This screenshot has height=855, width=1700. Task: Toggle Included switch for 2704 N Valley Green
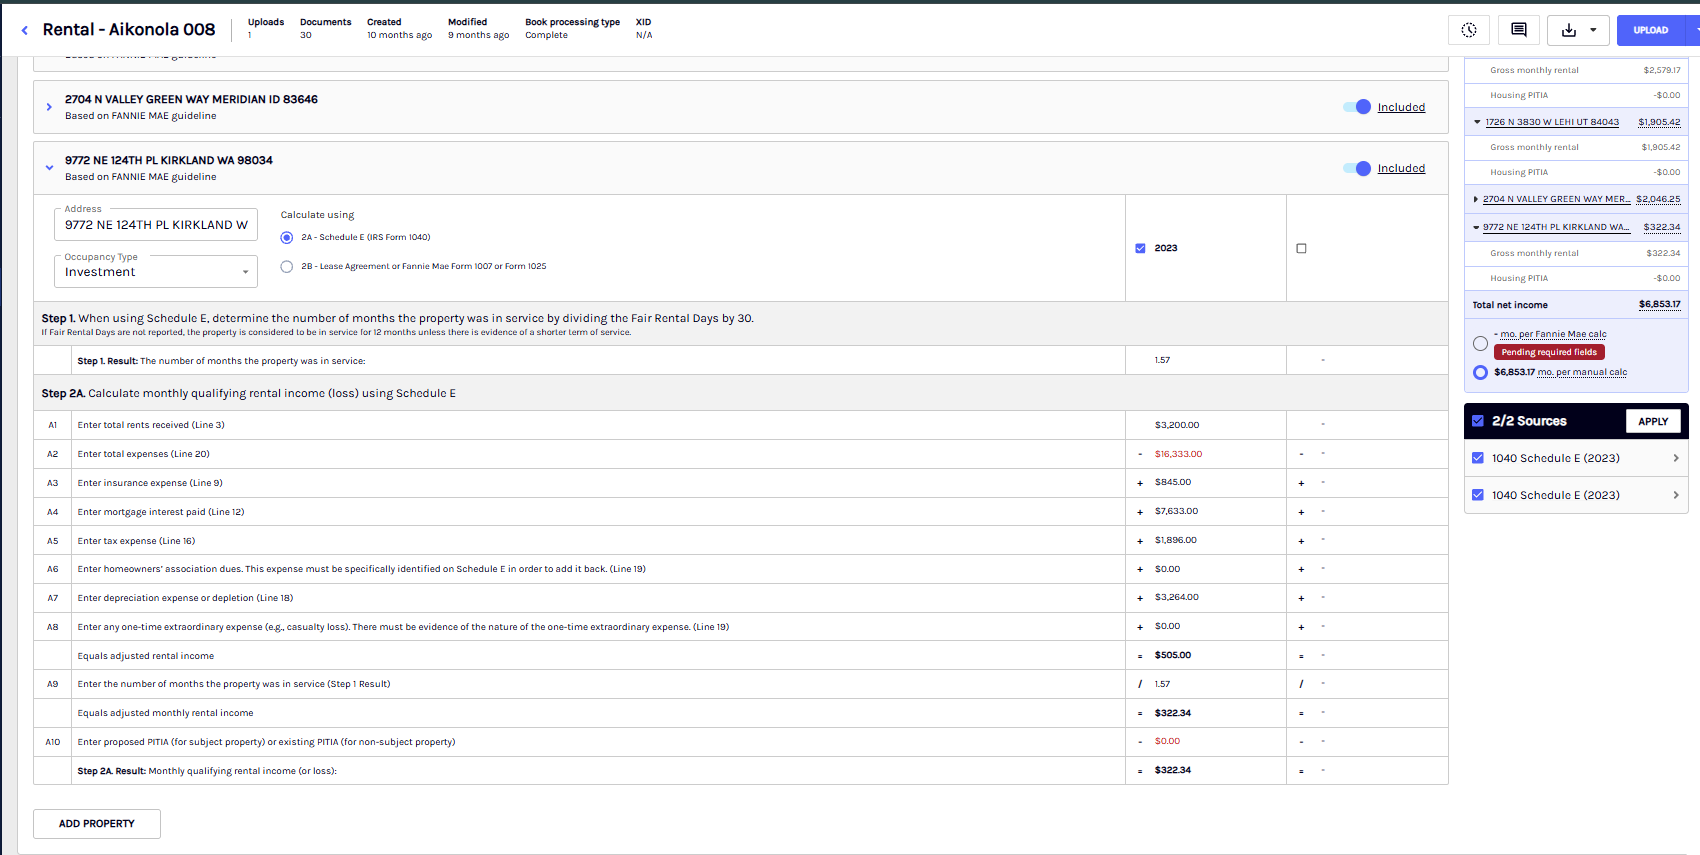tap(1357, 107)
